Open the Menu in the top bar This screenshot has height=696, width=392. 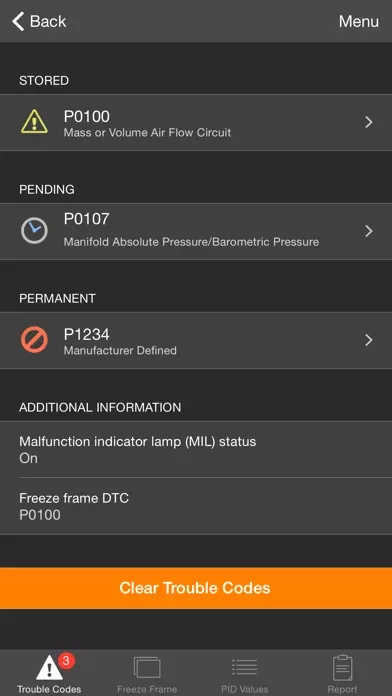click(359, 21)
